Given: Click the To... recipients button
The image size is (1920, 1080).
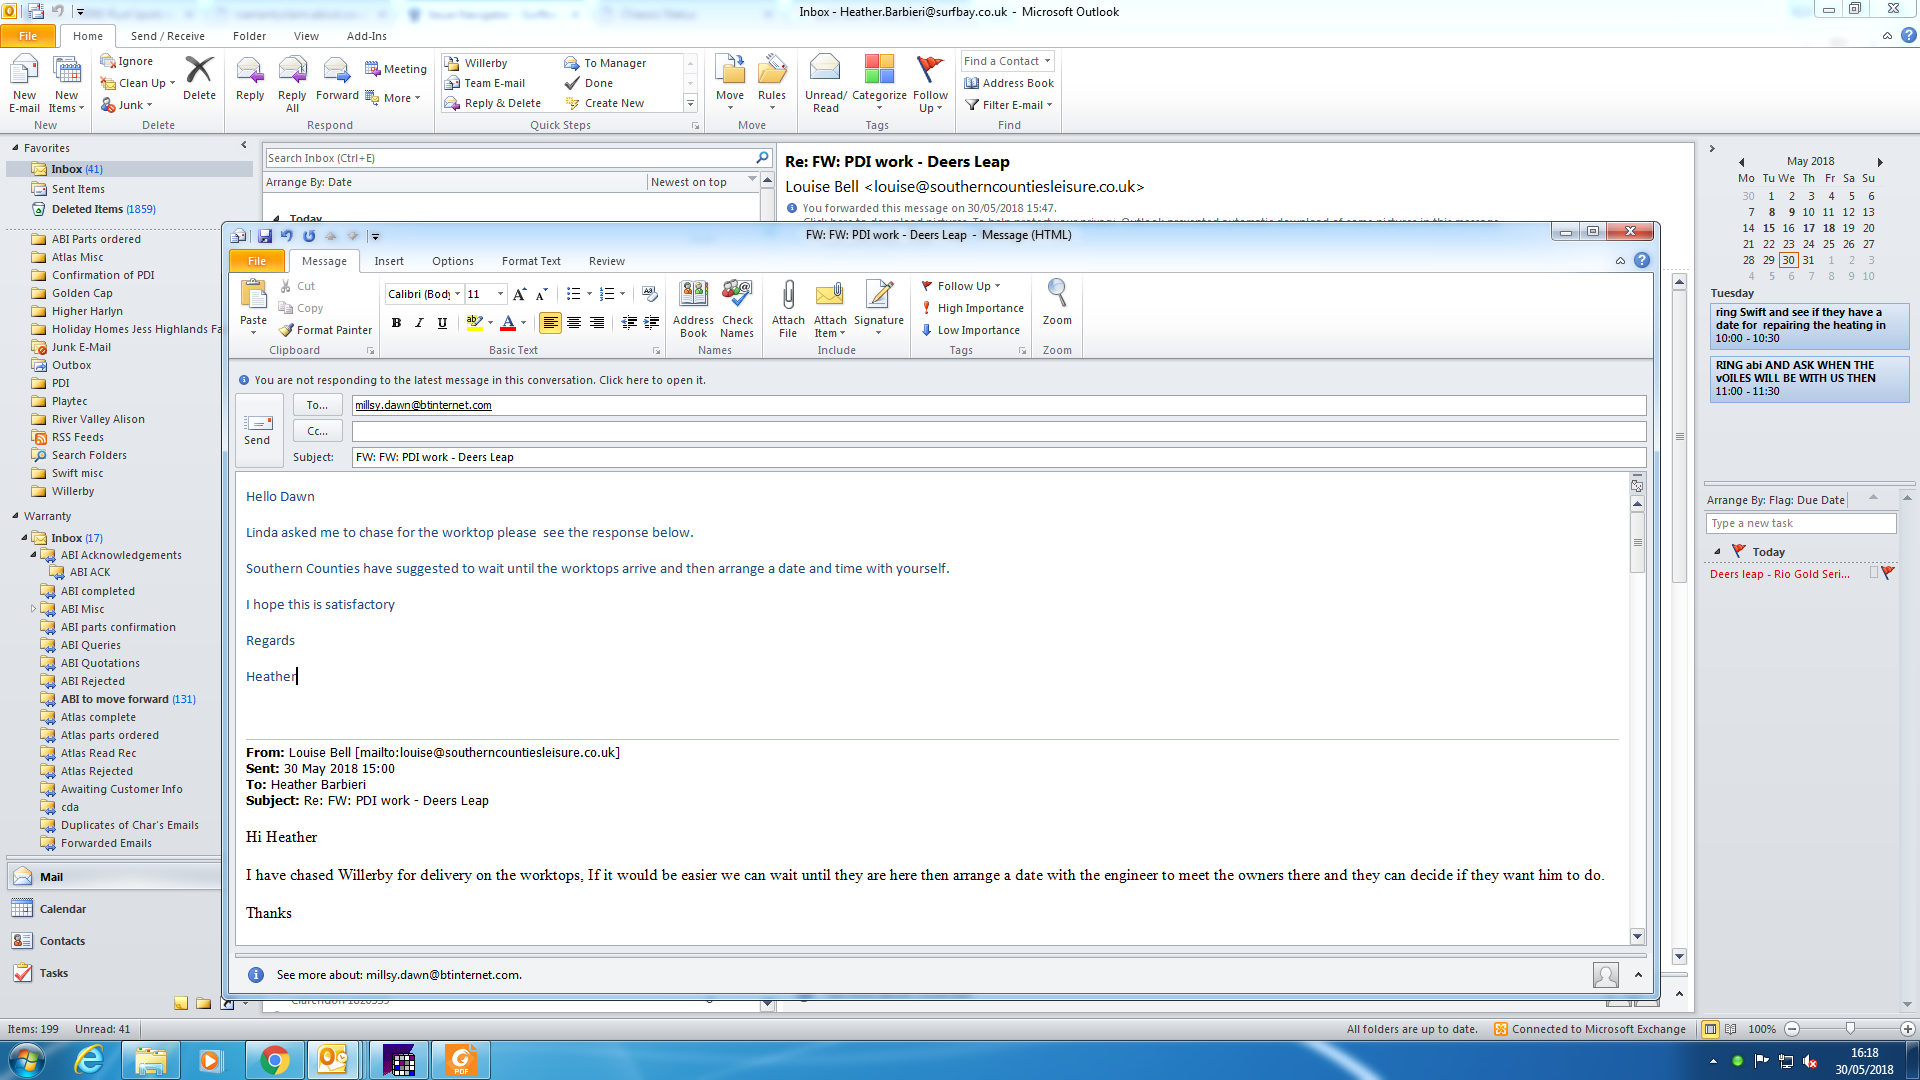Looking at the screenshot, I should pos(317,405).
